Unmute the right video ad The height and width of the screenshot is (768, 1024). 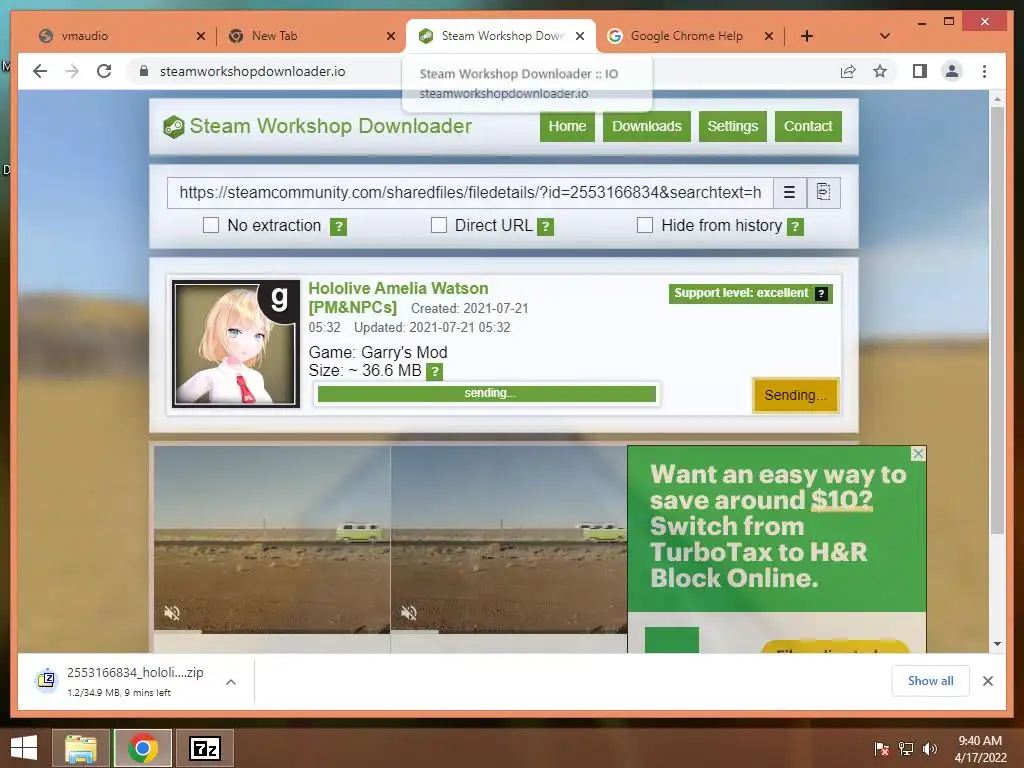pyautogui.click(x=408, y=613)
